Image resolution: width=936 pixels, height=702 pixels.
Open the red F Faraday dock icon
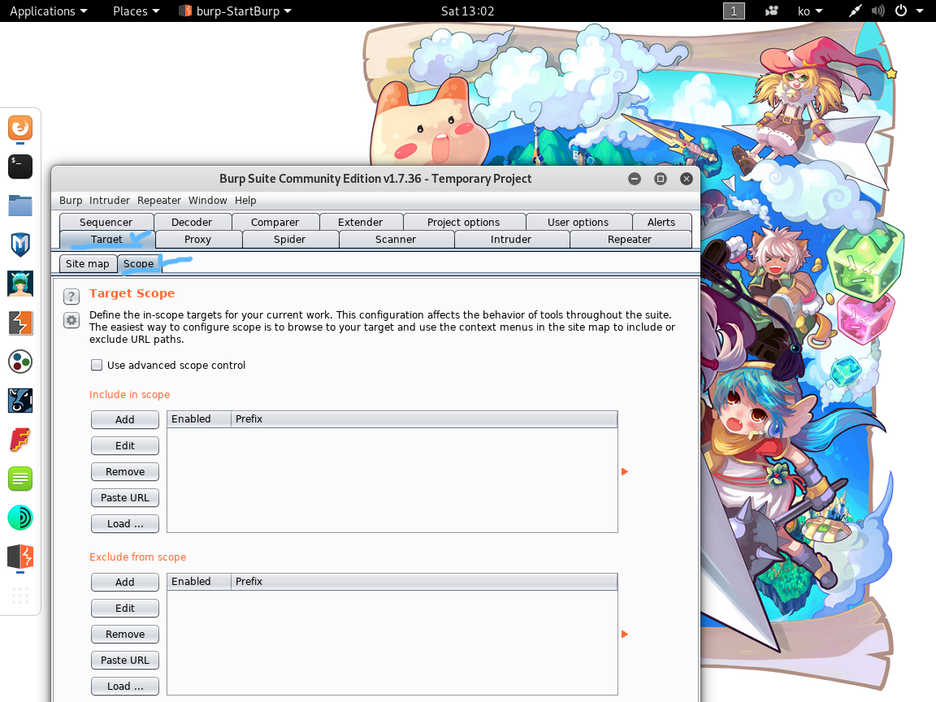(20, 440)
